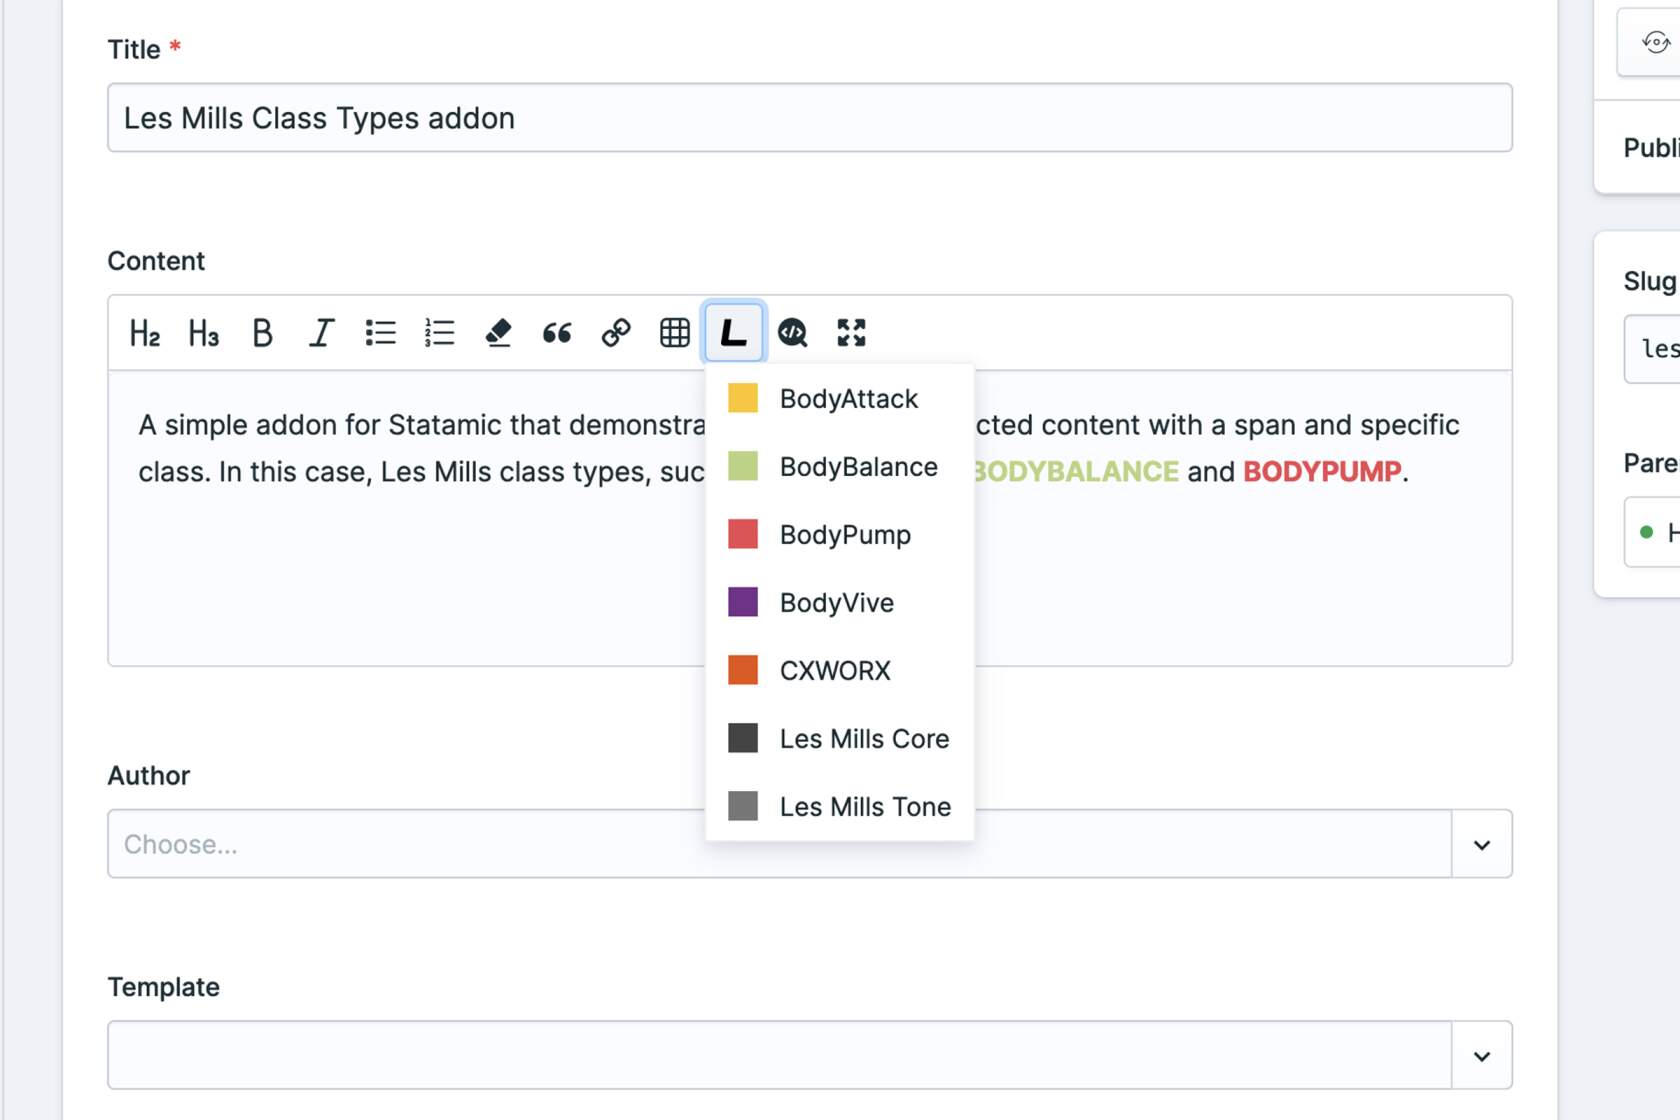The height and width of the screenshot is (1120, 1680).
Task: Choose Les Mills Core from the menu
Action: pyautogui.click(x=840, y=739)
